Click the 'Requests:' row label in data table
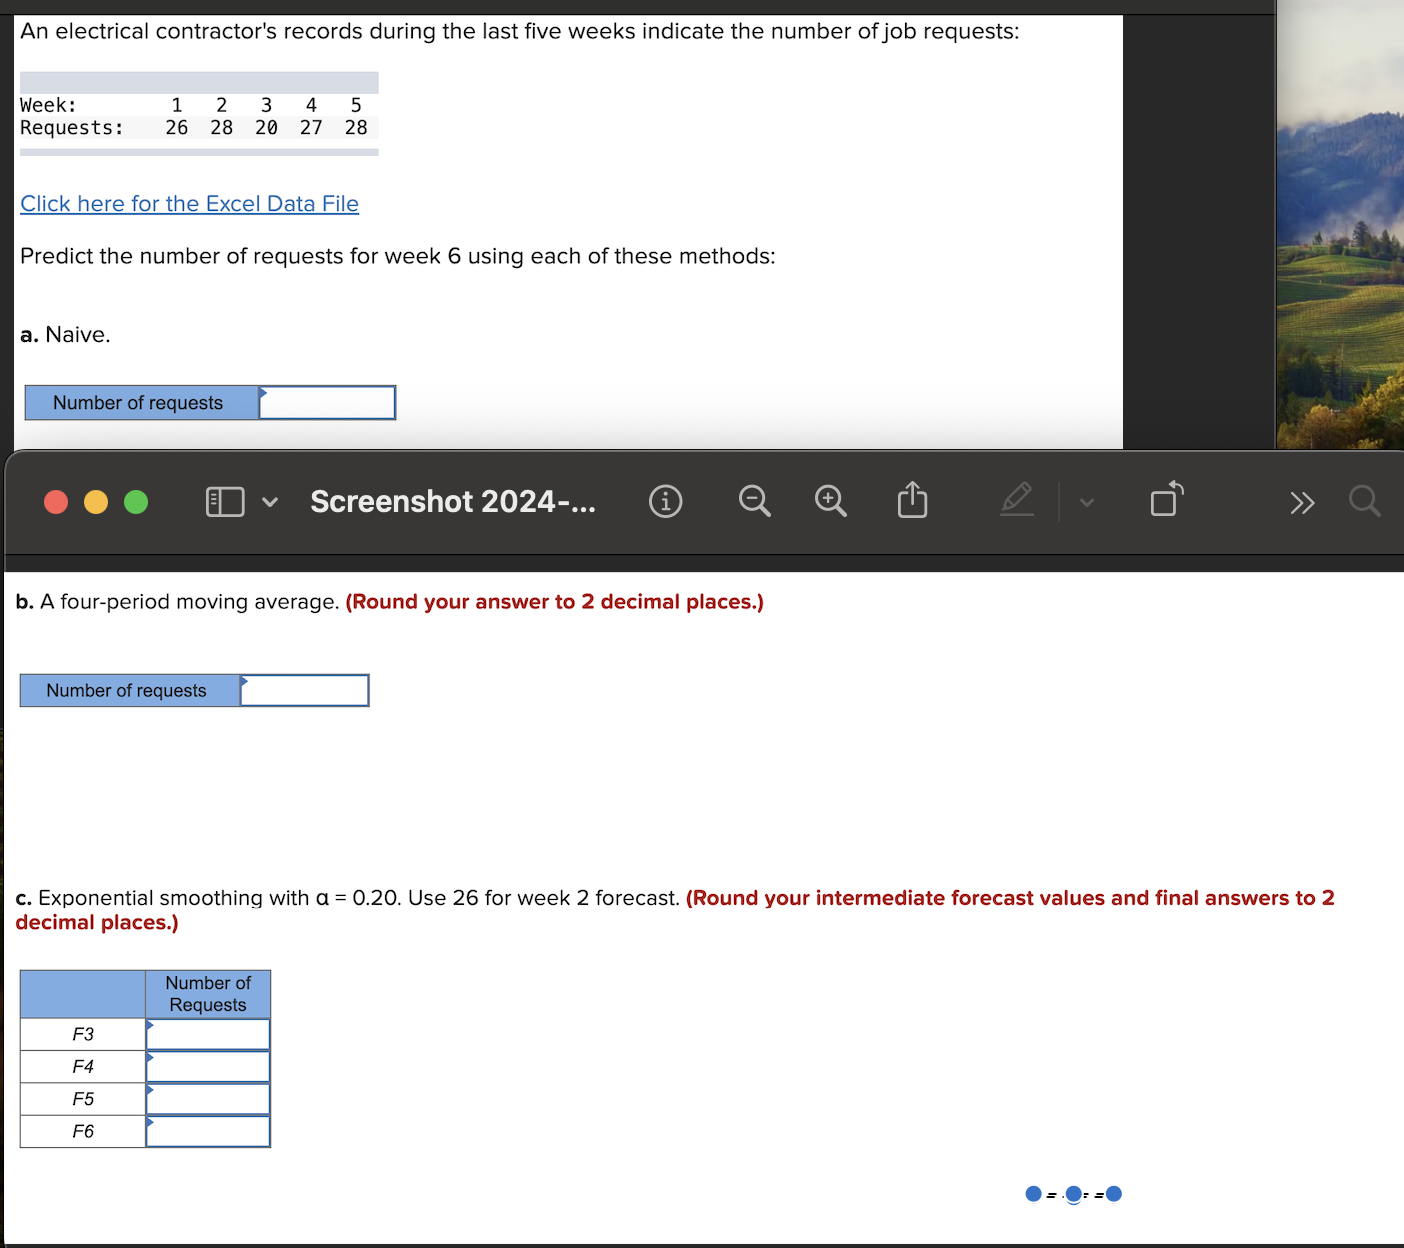The image size is (1404, 1248). click(72, 128)
